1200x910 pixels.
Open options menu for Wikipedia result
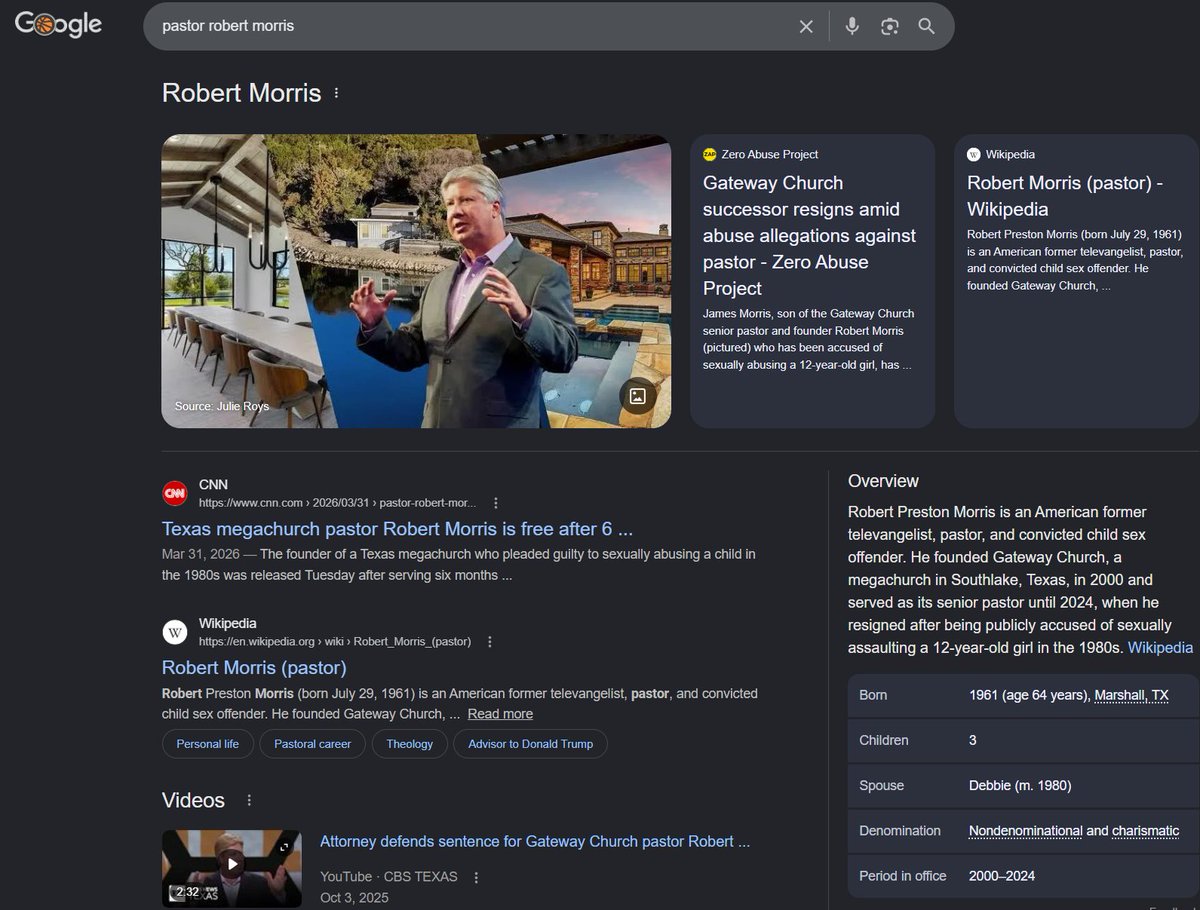pyautogui.click(x=489, y=642)
